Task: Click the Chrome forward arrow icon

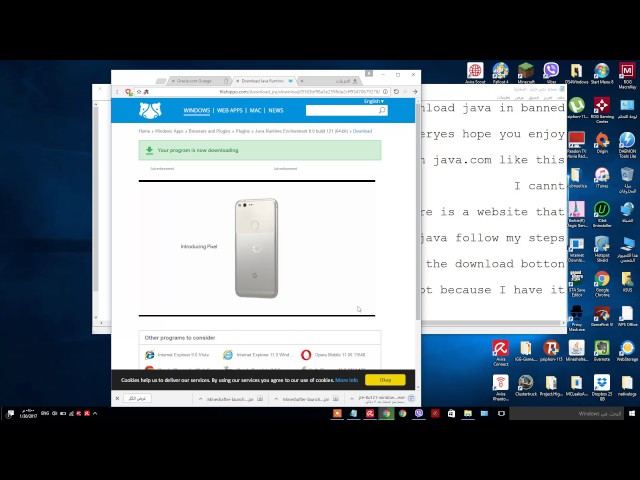Action: pyautogui.click(x=415, y=92)
